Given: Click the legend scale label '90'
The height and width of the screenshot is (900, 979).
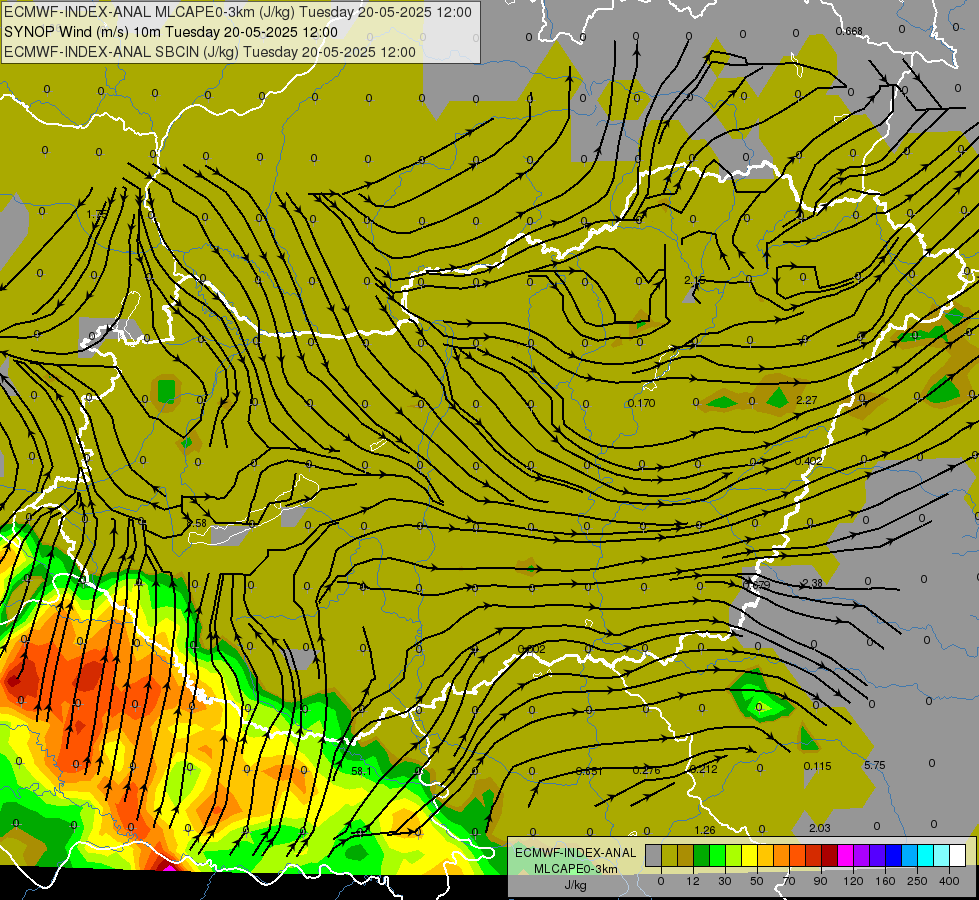Looking at the screenshot, I should click(x=820, y=881).
